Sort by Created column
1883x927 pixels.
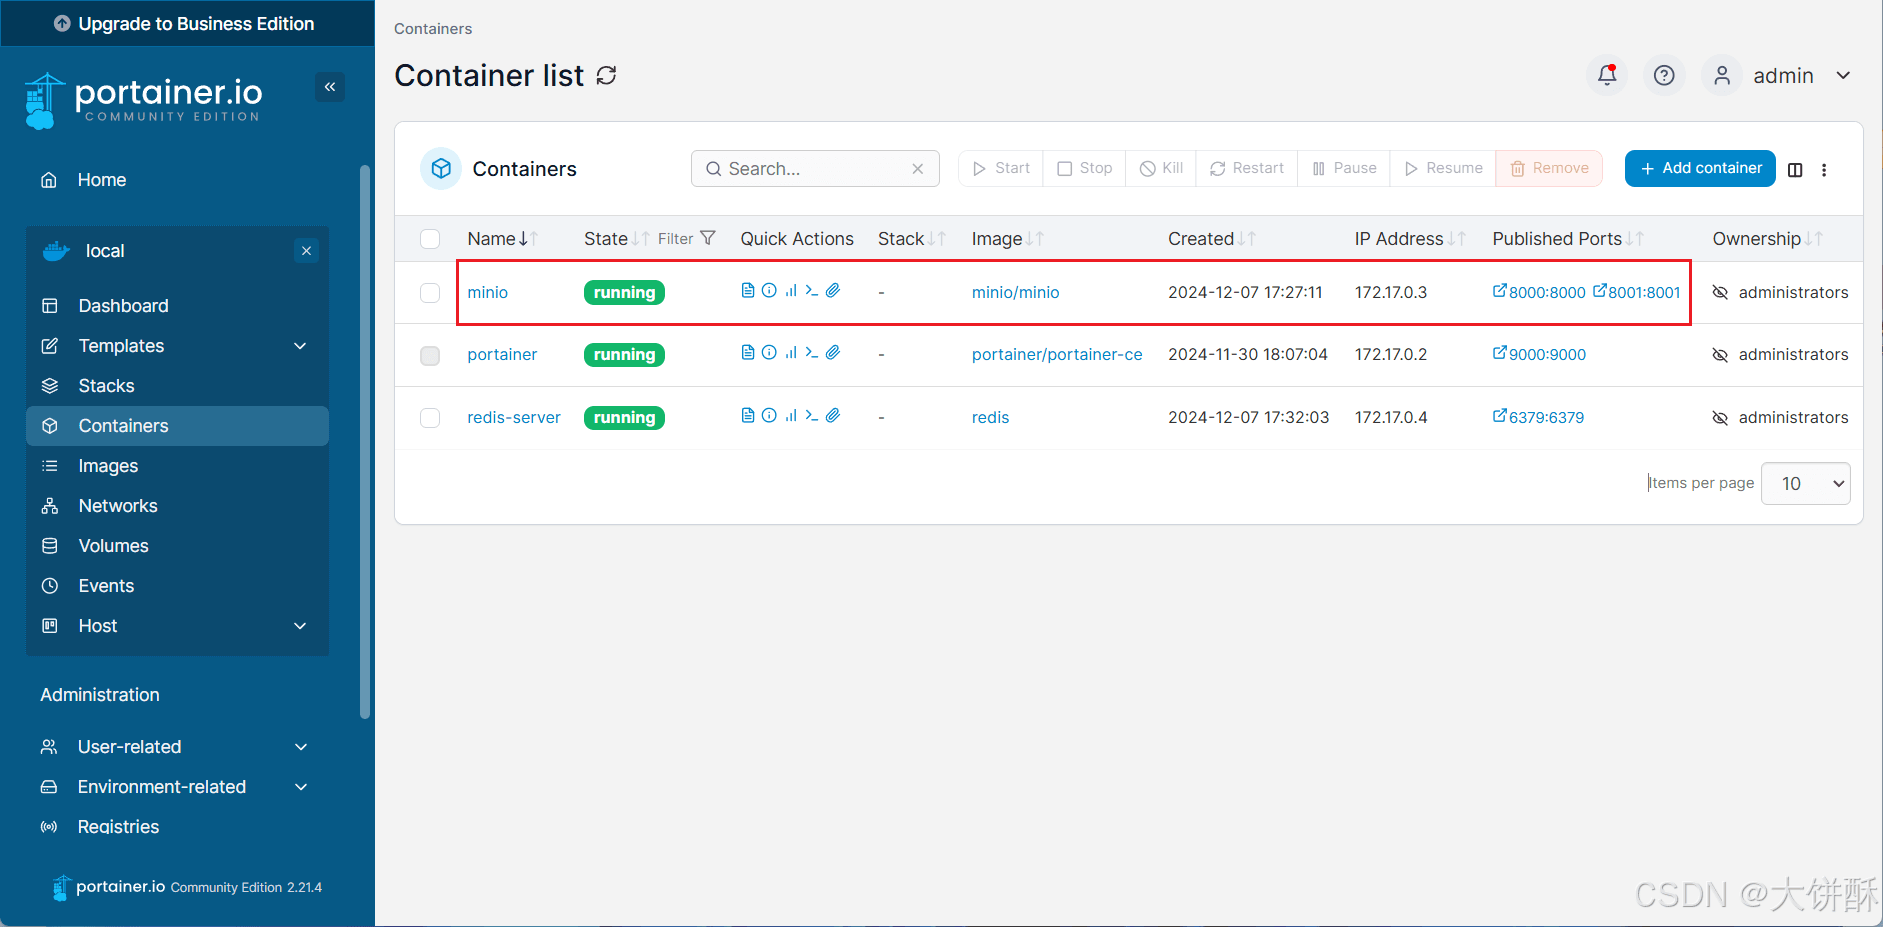[1211, 239]
